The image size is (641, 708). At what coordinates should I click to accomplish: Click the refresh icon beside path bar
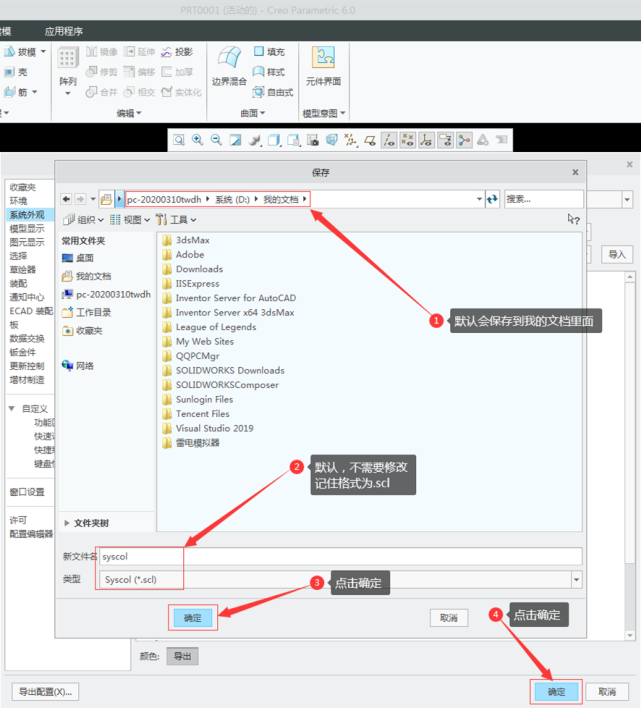[x=492, y=199]
